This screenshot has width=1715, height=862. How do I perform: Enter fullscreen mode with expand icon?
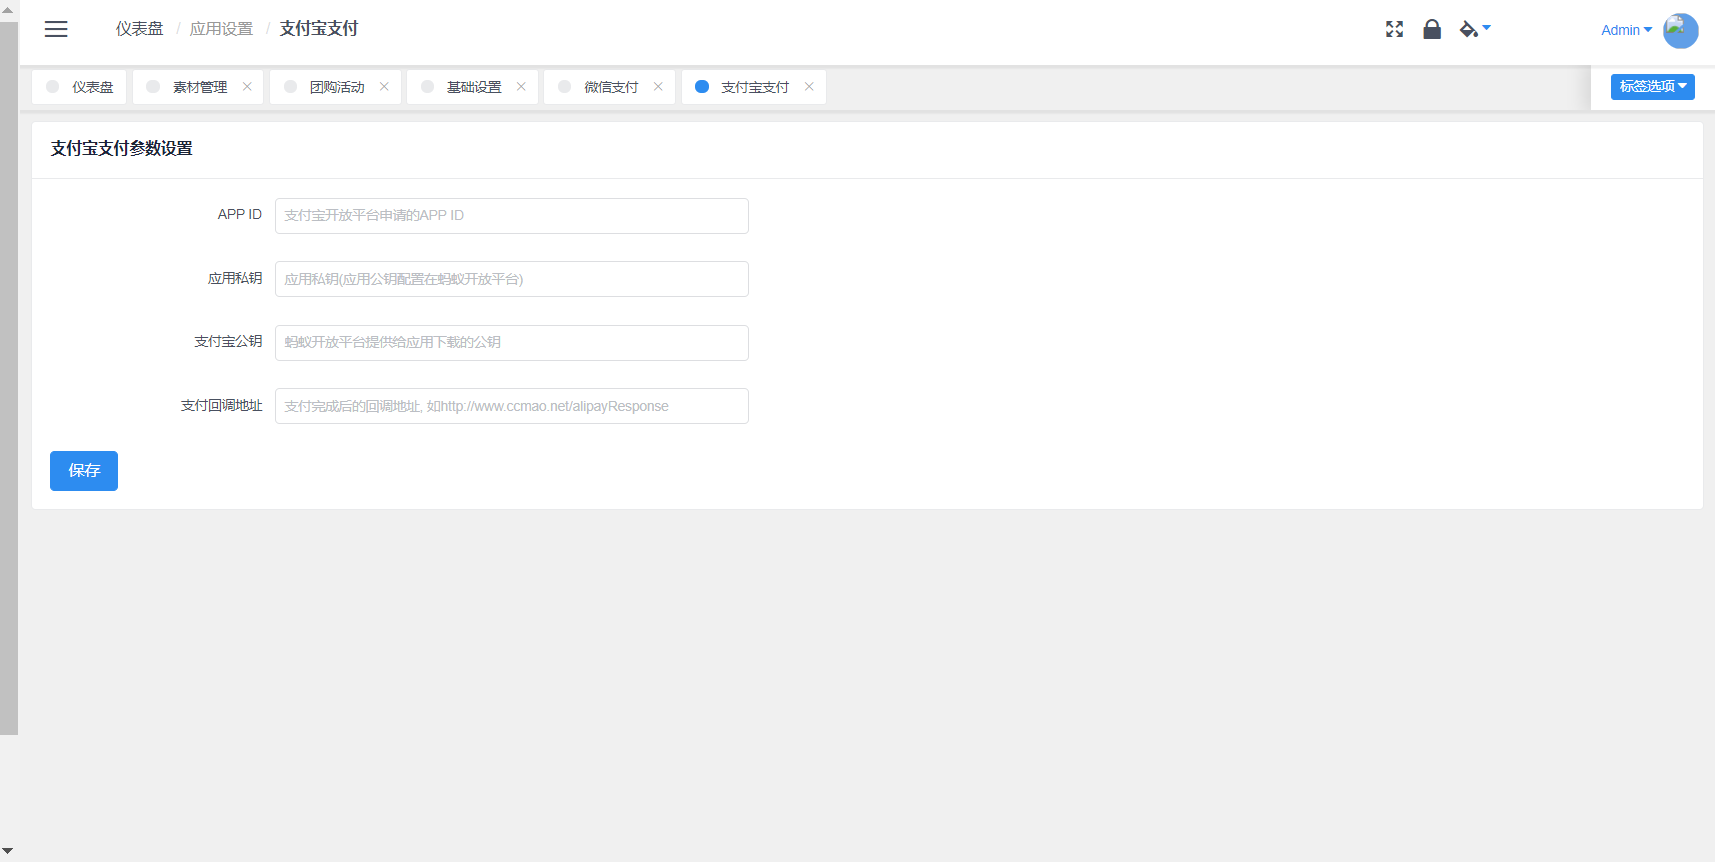[1394, 29]
